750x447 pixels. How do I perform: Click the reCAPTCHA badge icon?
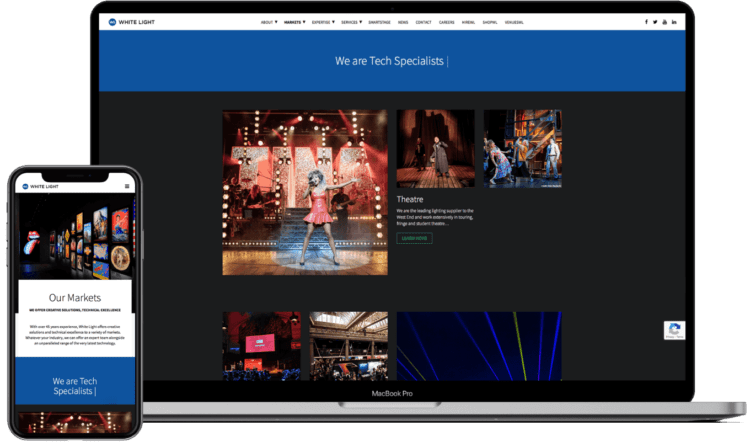click(675, 332)
